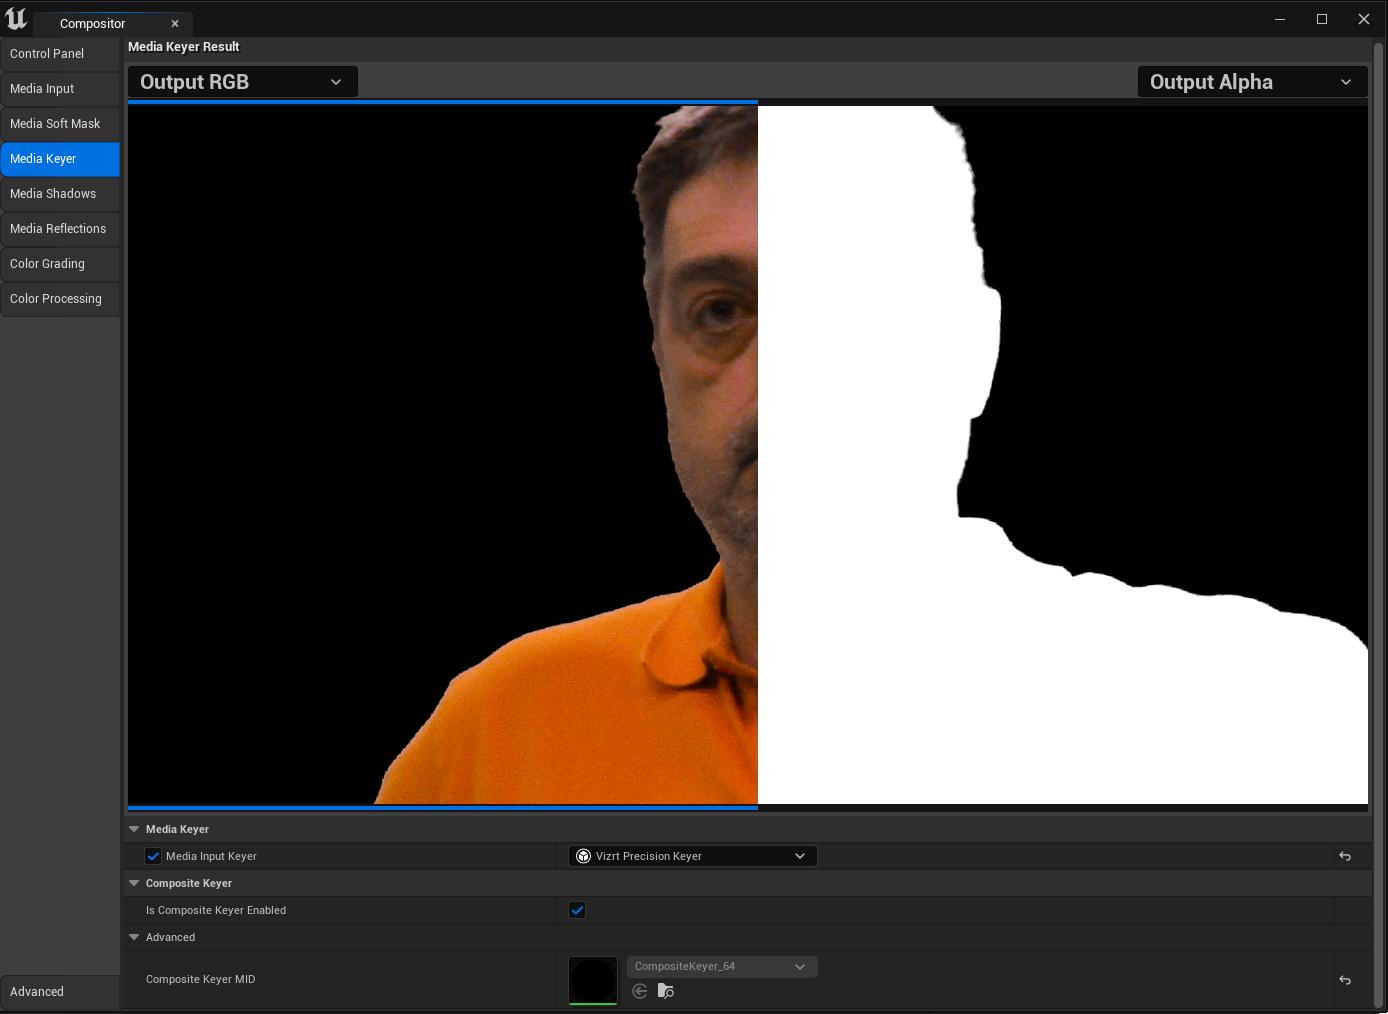
Task: Collapse the Composite Keyer section
Action: 134,883
